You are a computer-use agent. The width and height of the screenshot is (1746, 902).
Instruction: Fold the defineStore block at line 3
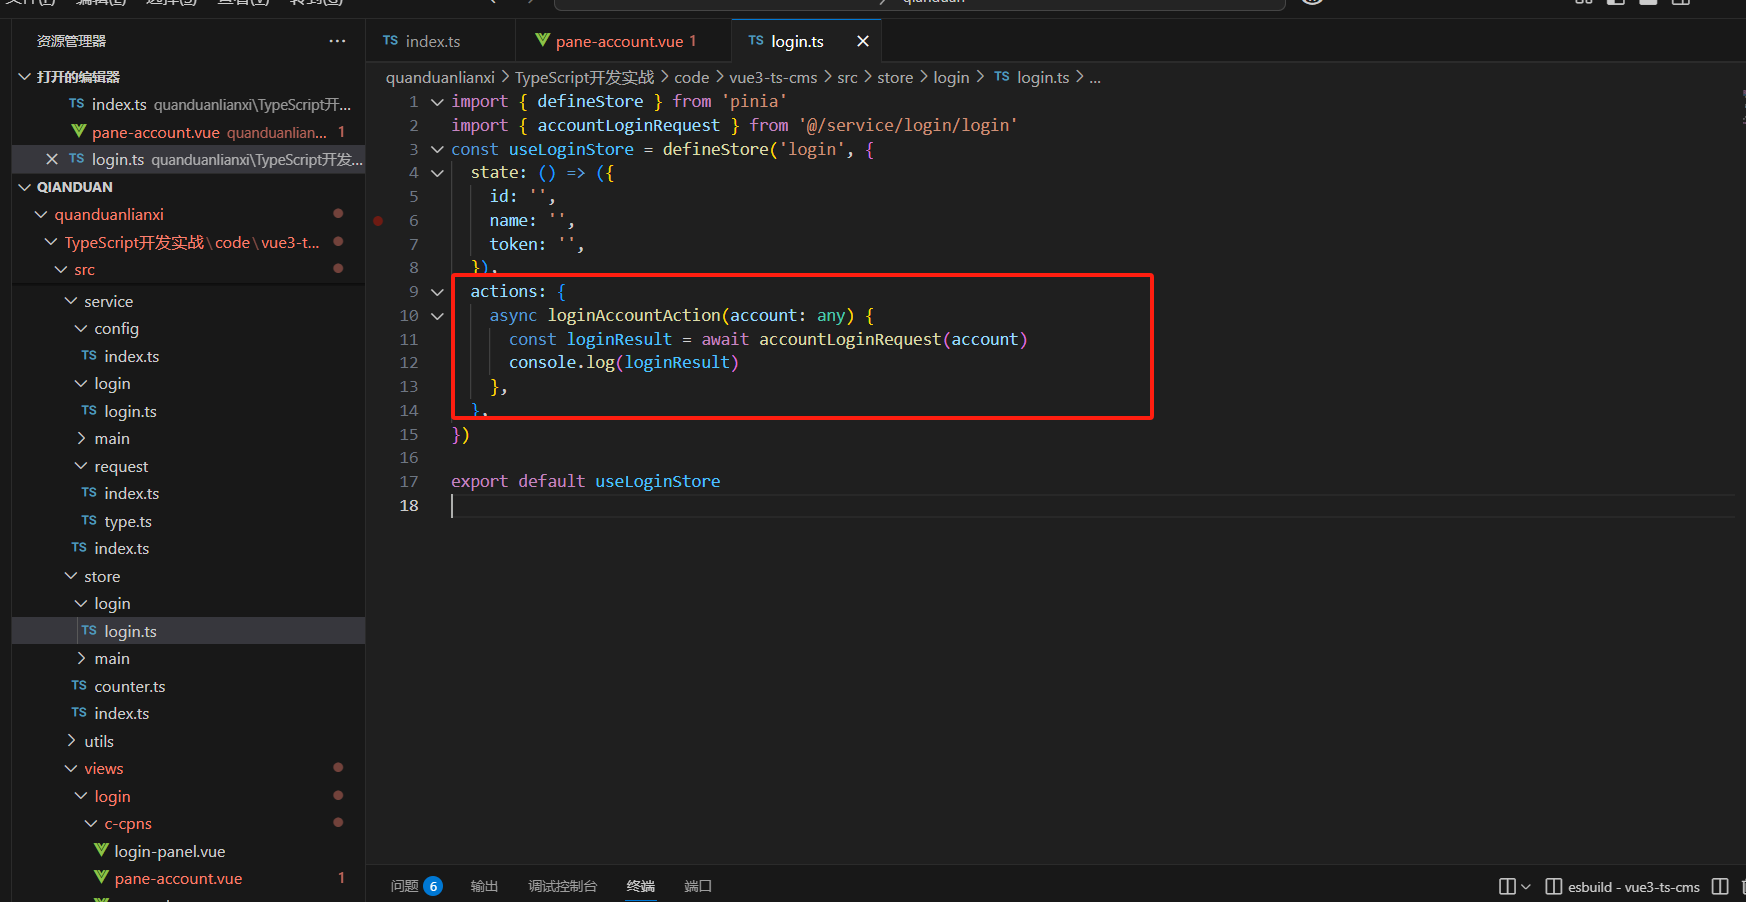pyautogui.click(x=437, y=150)
